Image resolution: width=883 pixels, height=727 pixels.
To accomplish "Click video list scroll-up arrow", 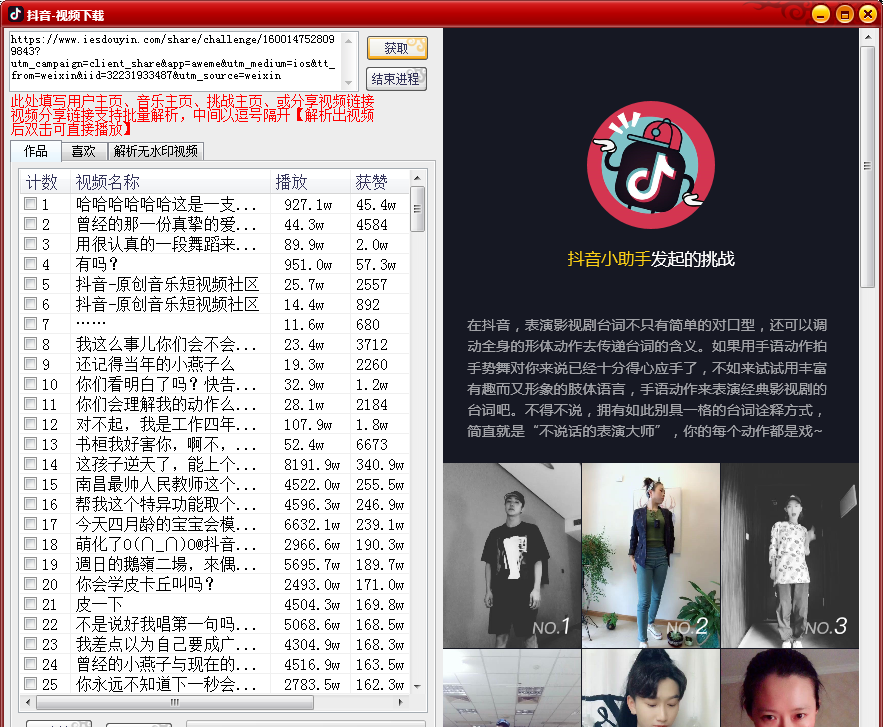I will tap(417, 178).
